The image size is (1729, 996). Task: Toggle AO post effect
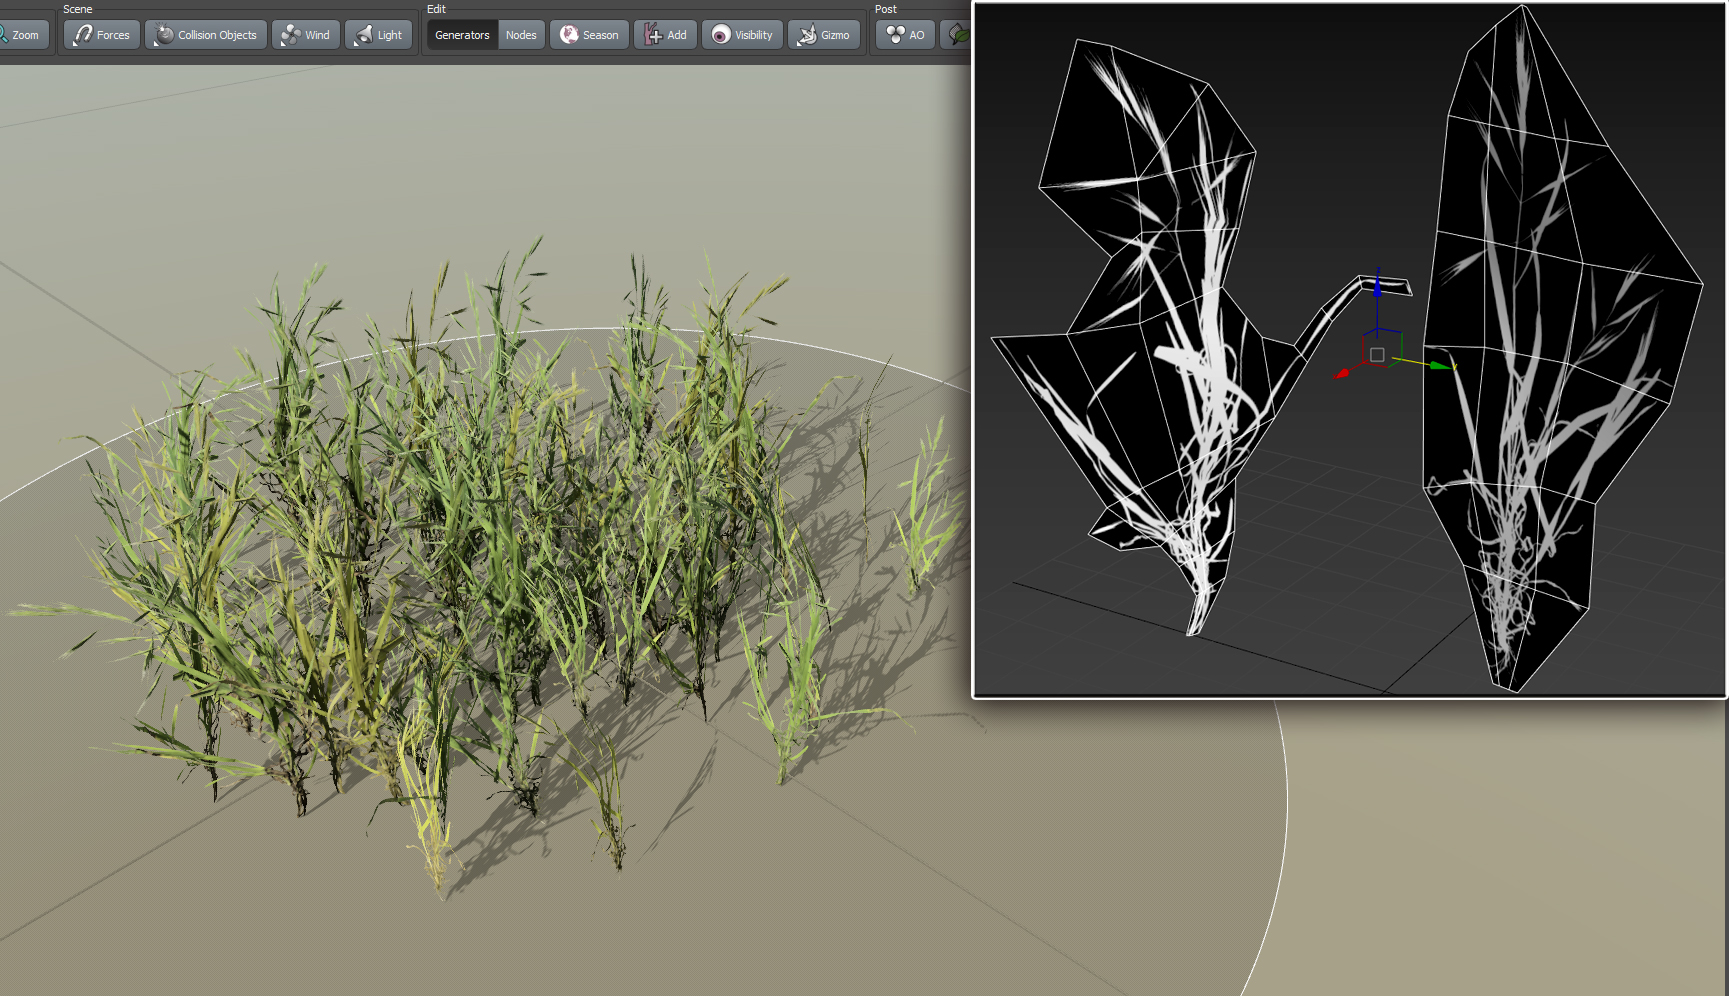tap(906, 35)
